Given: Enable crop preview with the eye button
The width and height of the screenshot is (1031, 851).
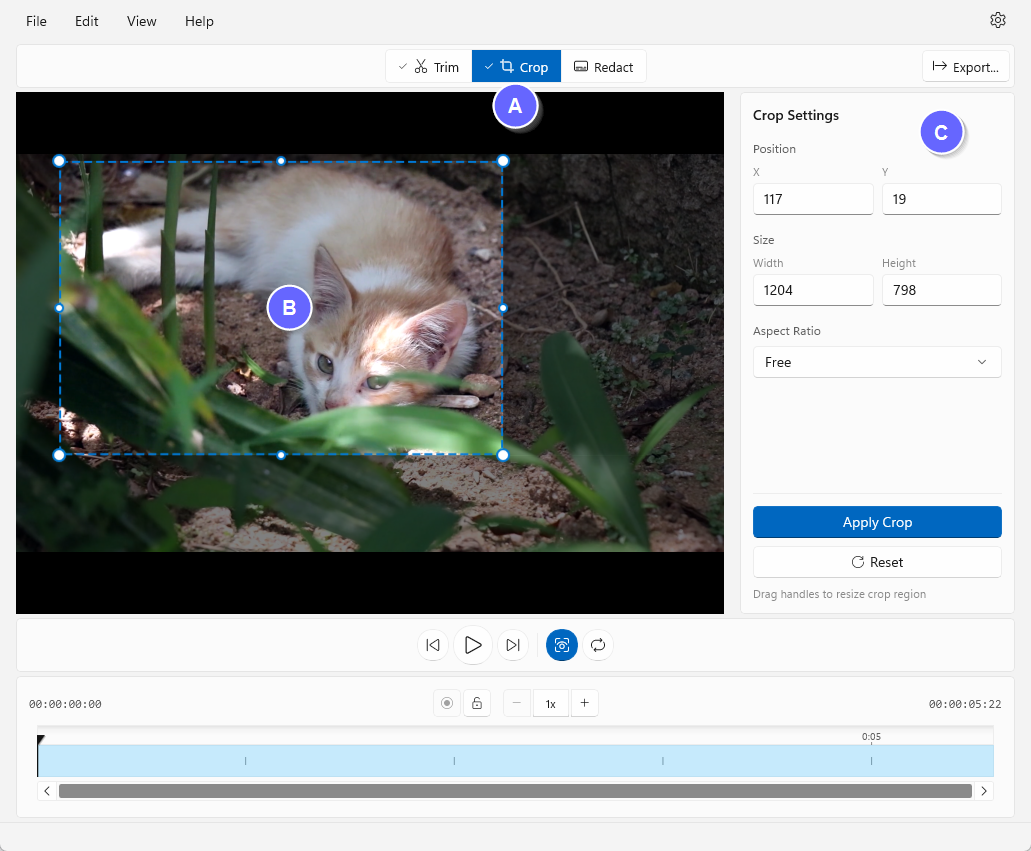Looking at the screenshot, I should 561,645.
